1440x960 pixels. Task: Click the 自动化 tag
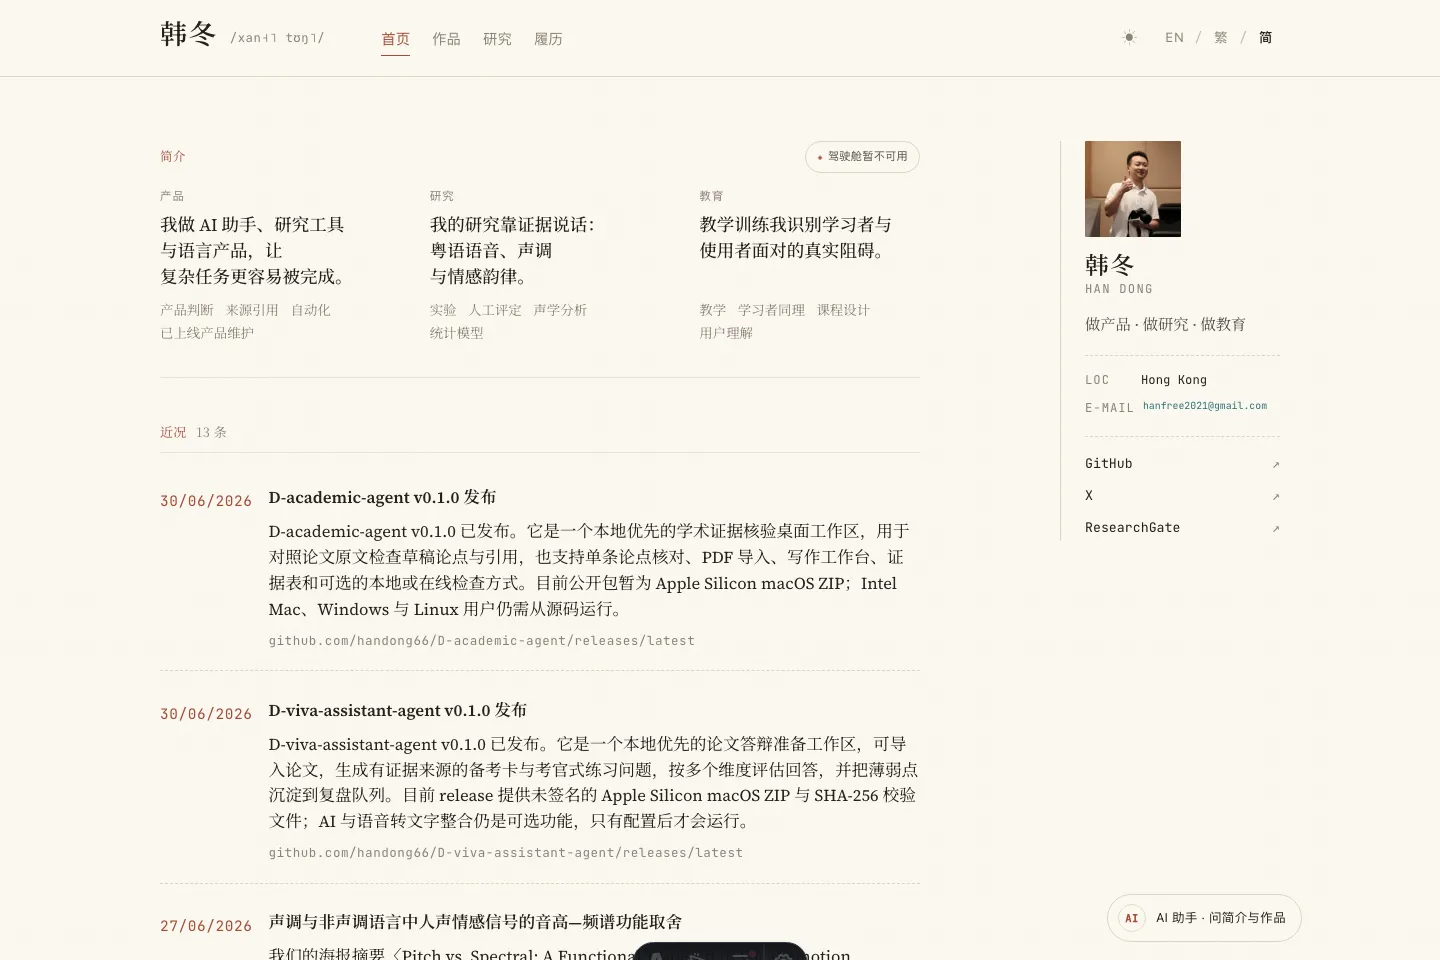click(311, 310)
